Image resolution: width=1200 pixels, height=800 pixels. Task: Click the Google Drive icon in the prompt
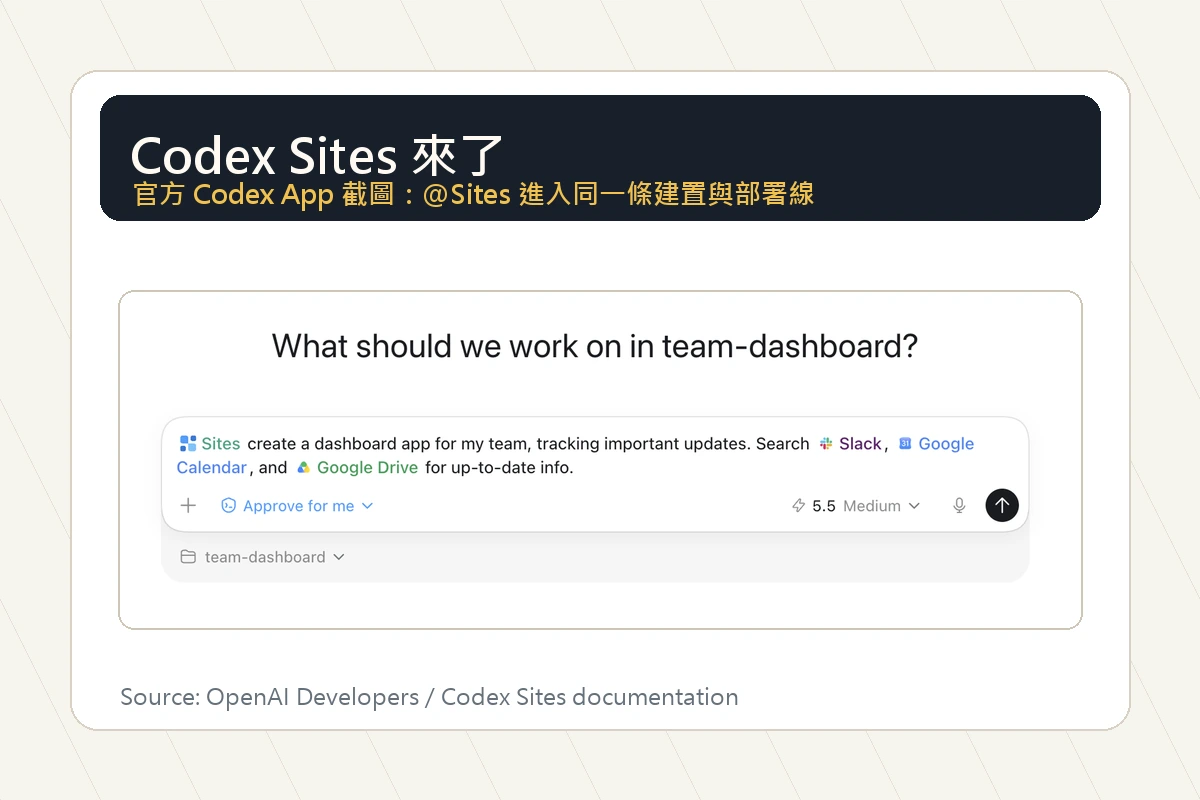(x=303, y=468)
